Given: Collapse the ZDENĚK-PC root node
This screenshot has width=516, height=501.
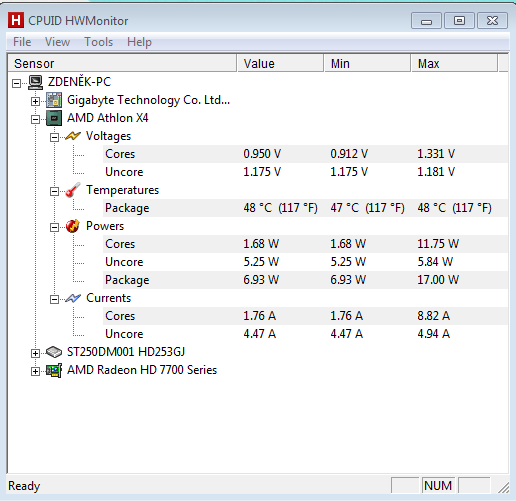Looking at the screenshot, I should click(16, 83).
